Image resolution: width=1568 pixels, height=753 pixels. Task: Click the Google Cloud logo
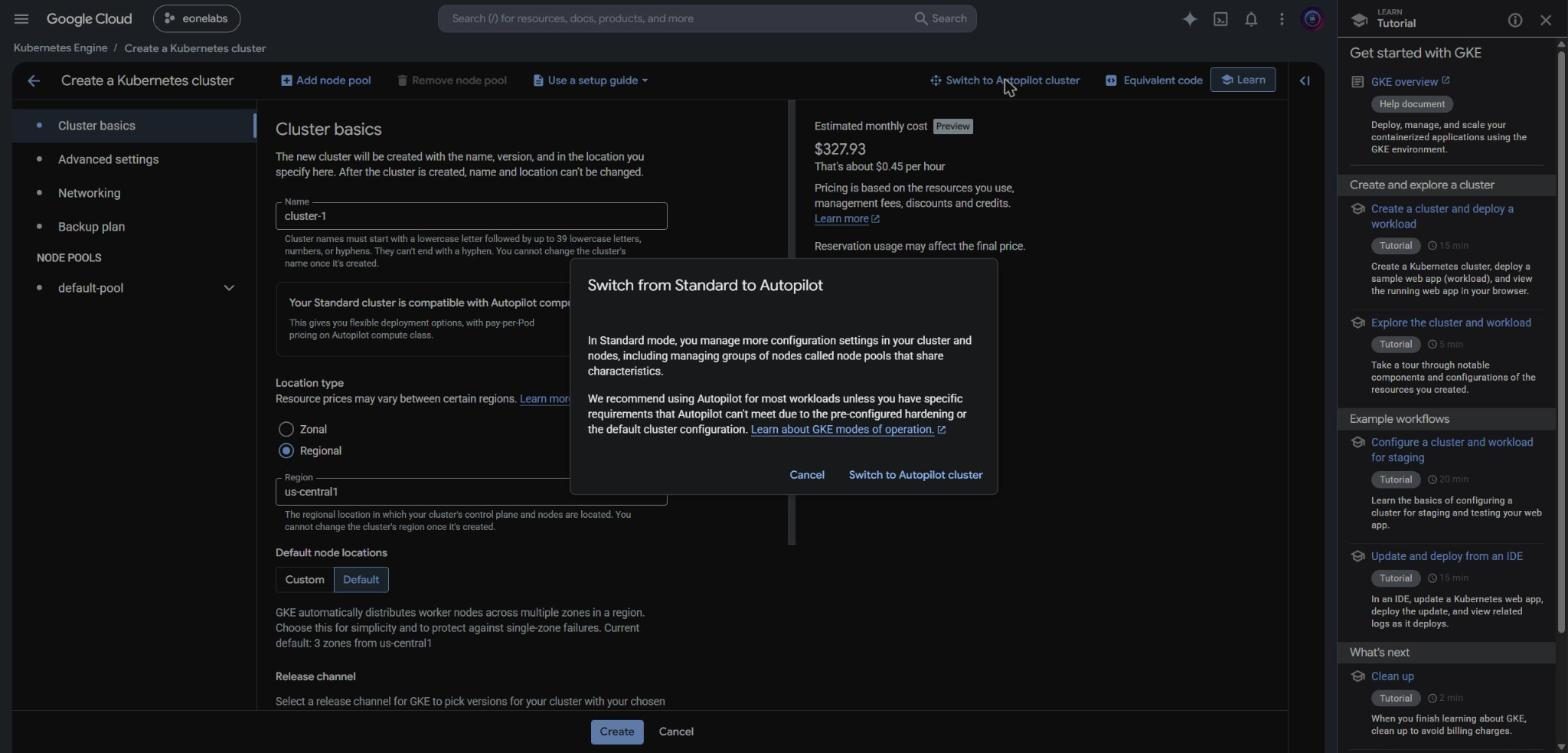click(89, 18)
